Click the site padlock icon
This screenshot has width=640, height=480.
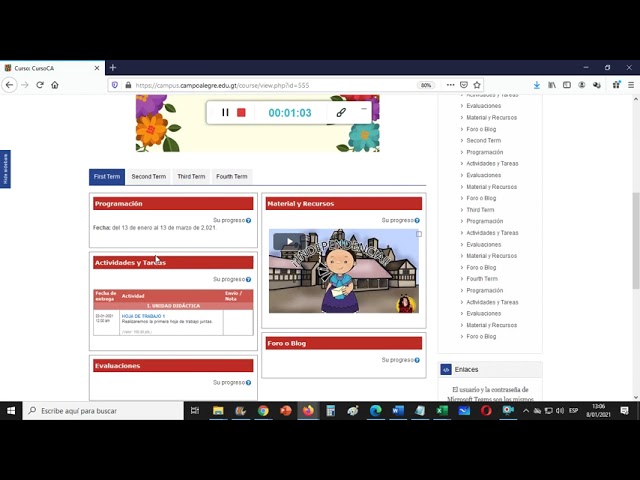coord(128,85)
